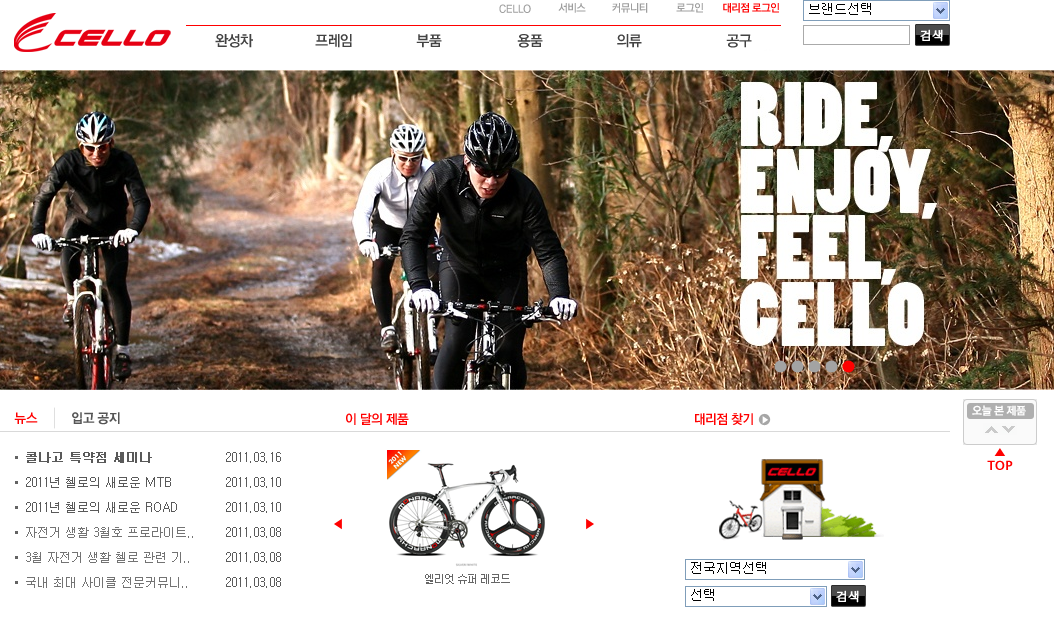Click the 대리점 로그인 link

point(751,8)
